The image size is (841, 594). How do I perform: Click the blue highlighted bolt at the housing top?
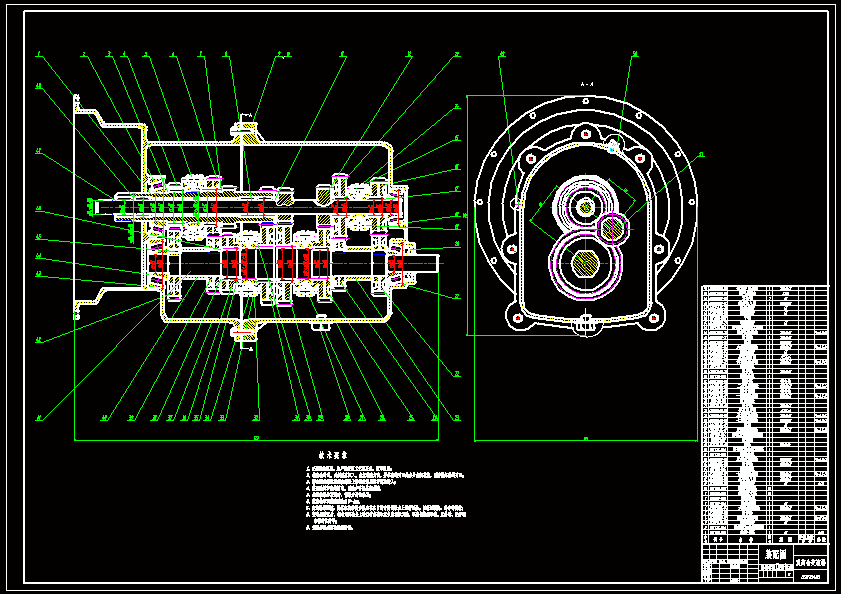click(x=612, y=146)
